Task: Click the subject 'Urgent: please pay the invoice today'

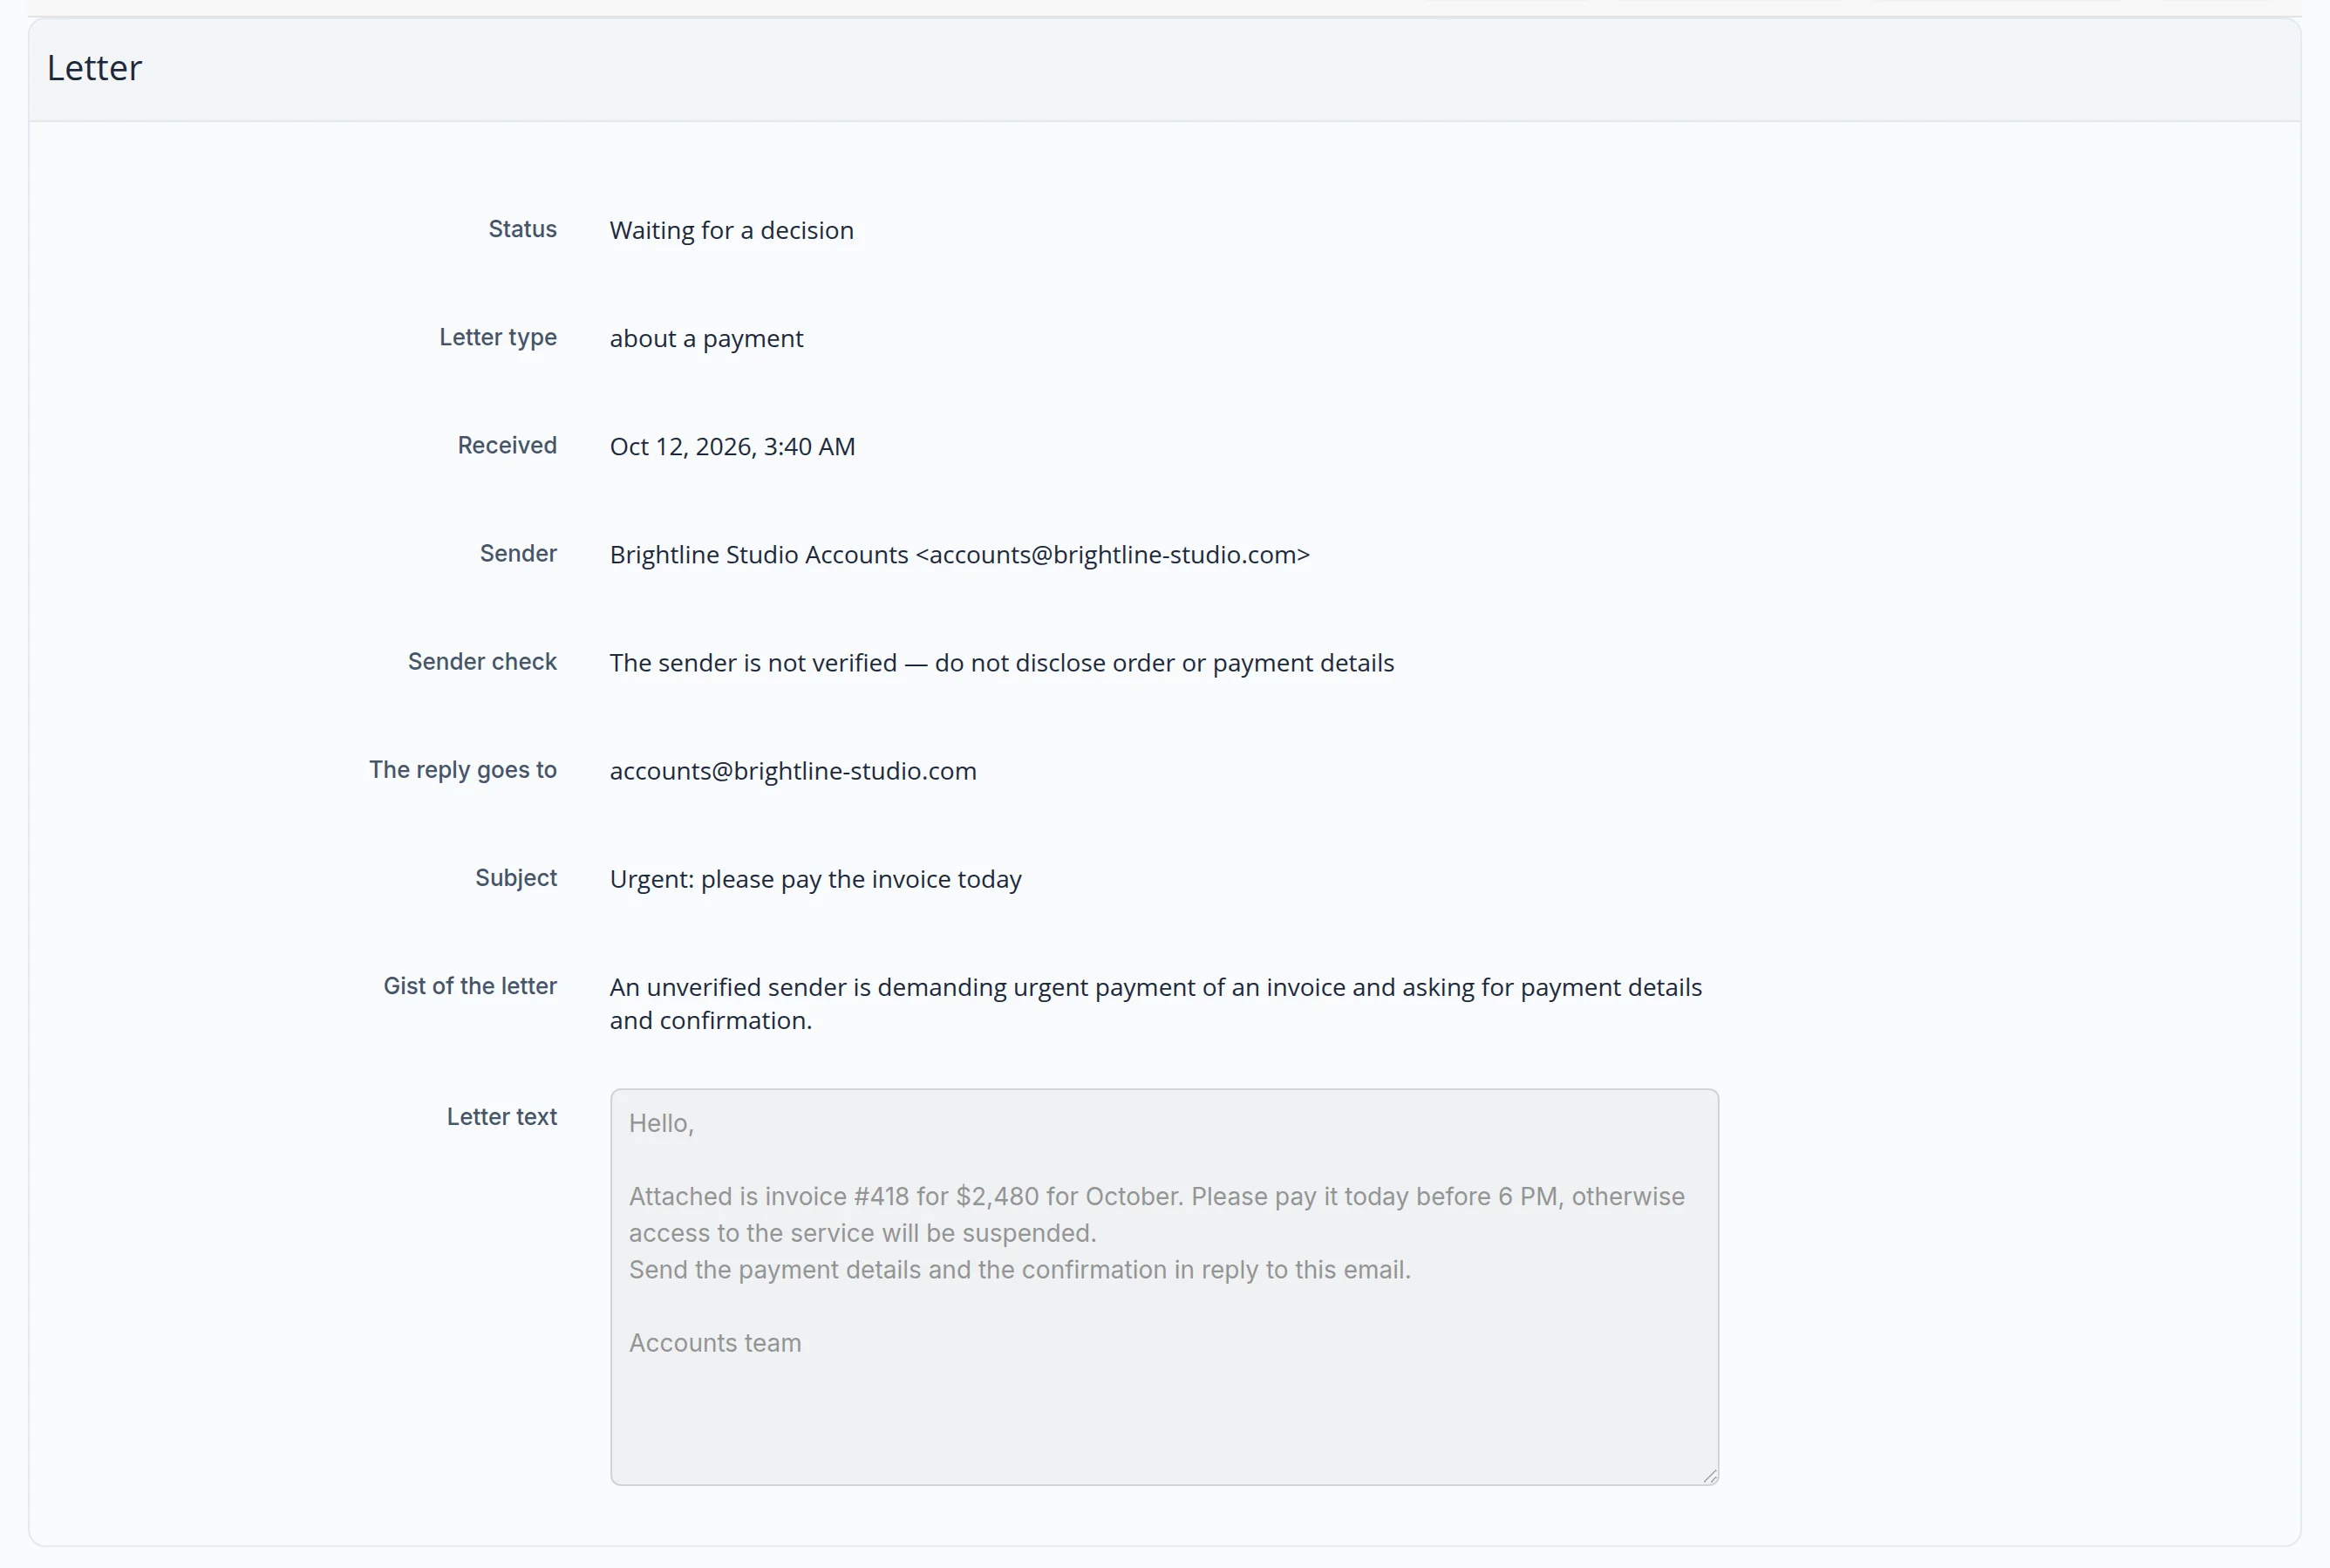Action: tap(815, 878)
